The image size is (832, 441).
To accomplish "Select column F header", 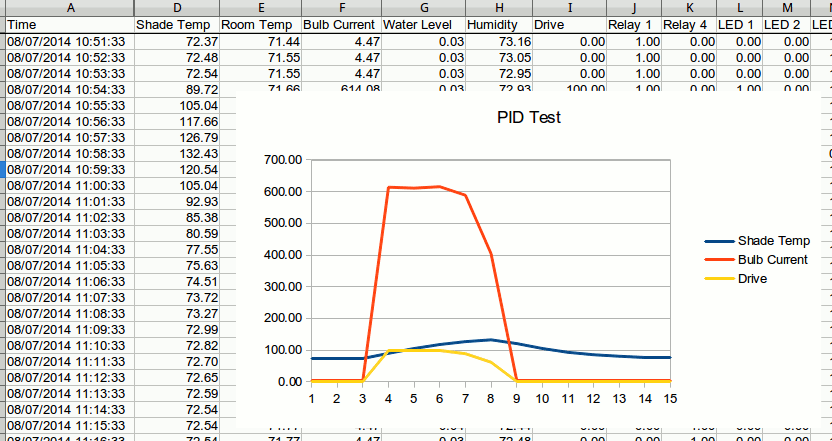I will (341, 7).
